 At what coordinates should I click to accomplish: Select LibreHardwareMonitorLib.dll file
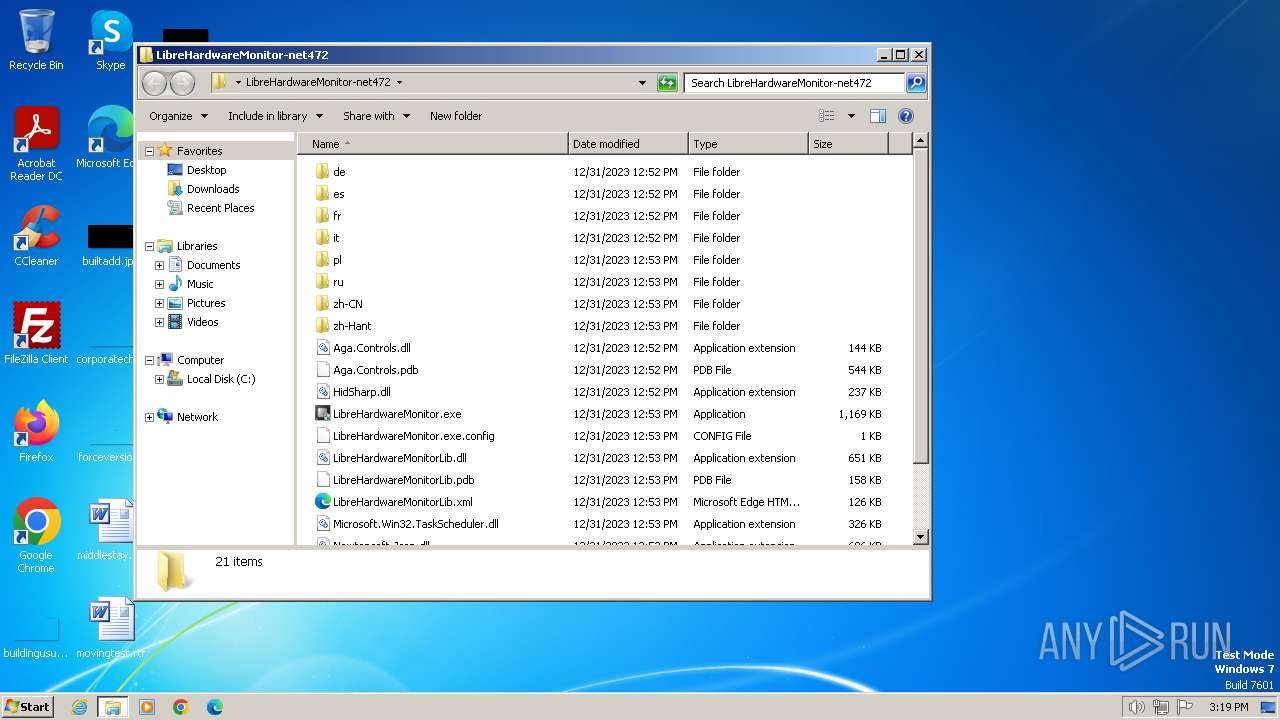[399, 458]
